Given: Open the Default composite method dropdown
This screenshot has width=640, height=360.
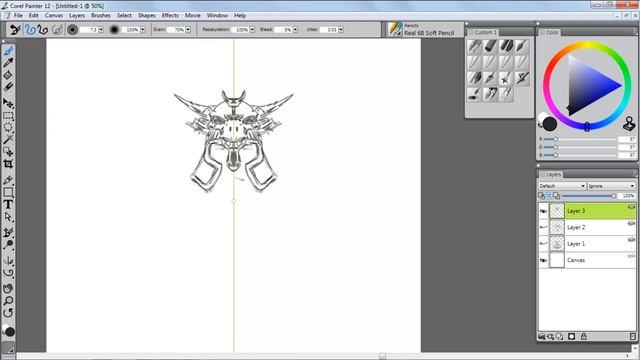Looking at the screenshot, I should (562, 186).
